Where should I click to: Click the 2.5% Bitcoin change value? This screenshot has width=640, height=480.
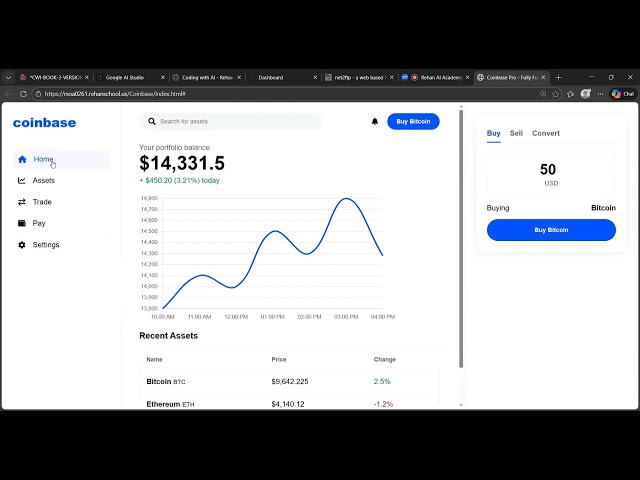pyautogui.click(x=382, y=382)
